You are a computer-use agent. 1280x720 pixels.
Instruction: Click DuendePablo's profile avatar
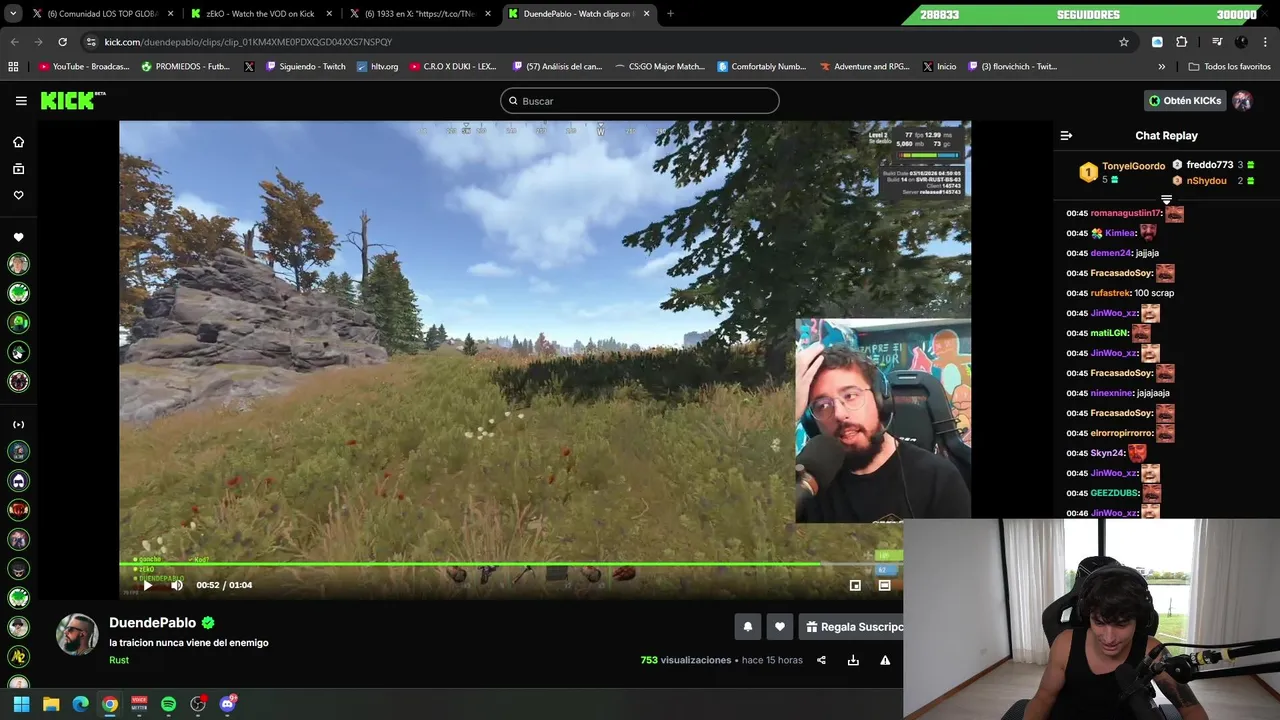coord(77,634)
